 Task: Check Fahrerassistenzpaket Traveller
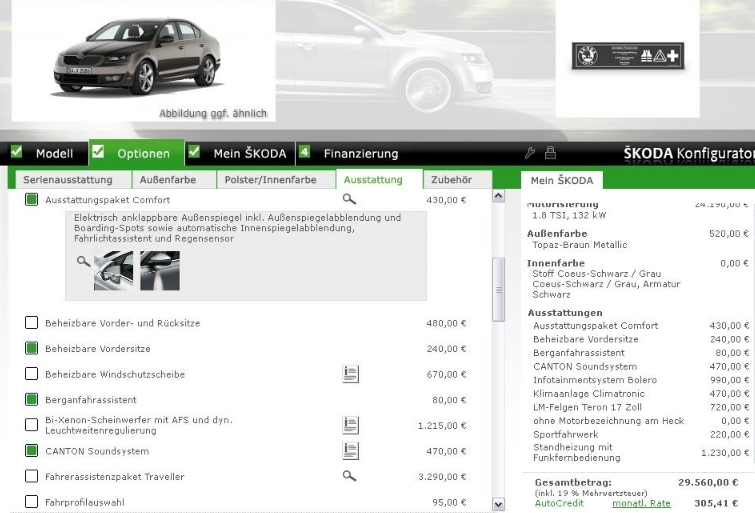(31, 476)
